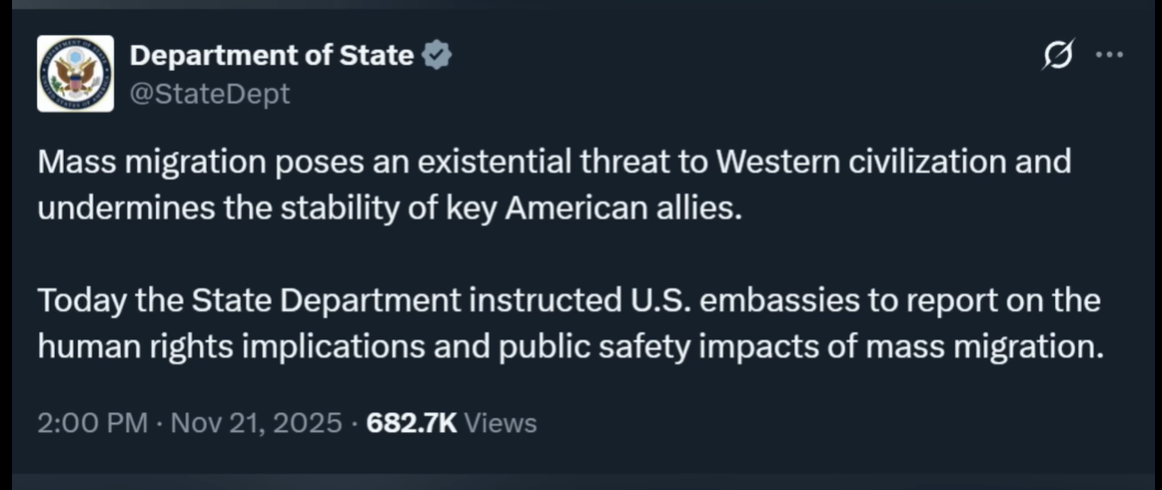The height and width of the screenshot is (490, 1162).
Task: Click the gray verified badge checkmark
Action: click(x=437, y=56)
